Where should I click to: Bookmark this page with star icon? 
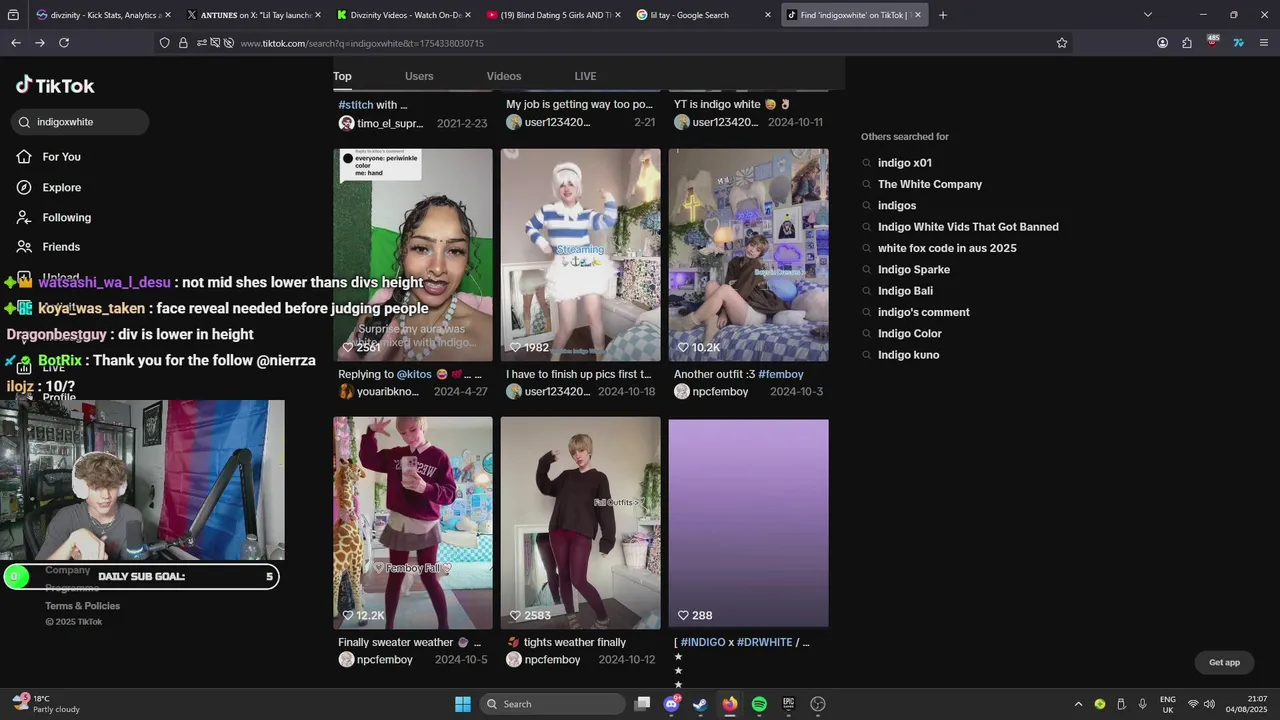pyautogui.click(x=1062, y=43)
